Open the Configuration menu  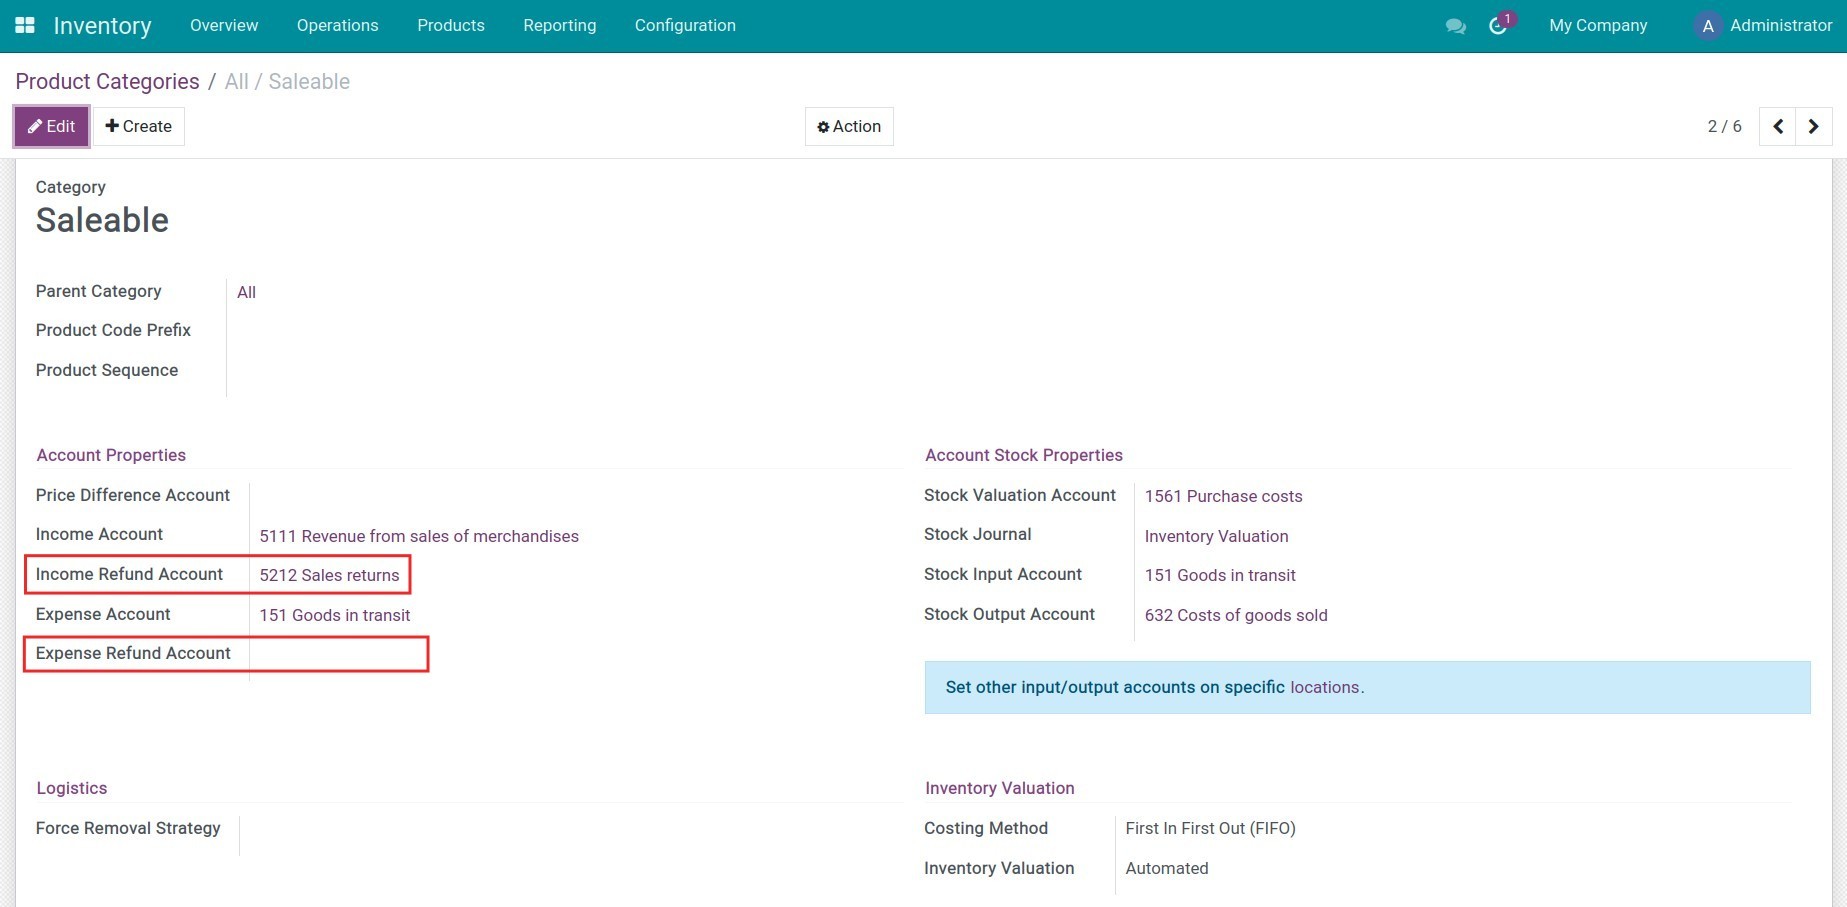pyautogui.click(x=685, y=25)
